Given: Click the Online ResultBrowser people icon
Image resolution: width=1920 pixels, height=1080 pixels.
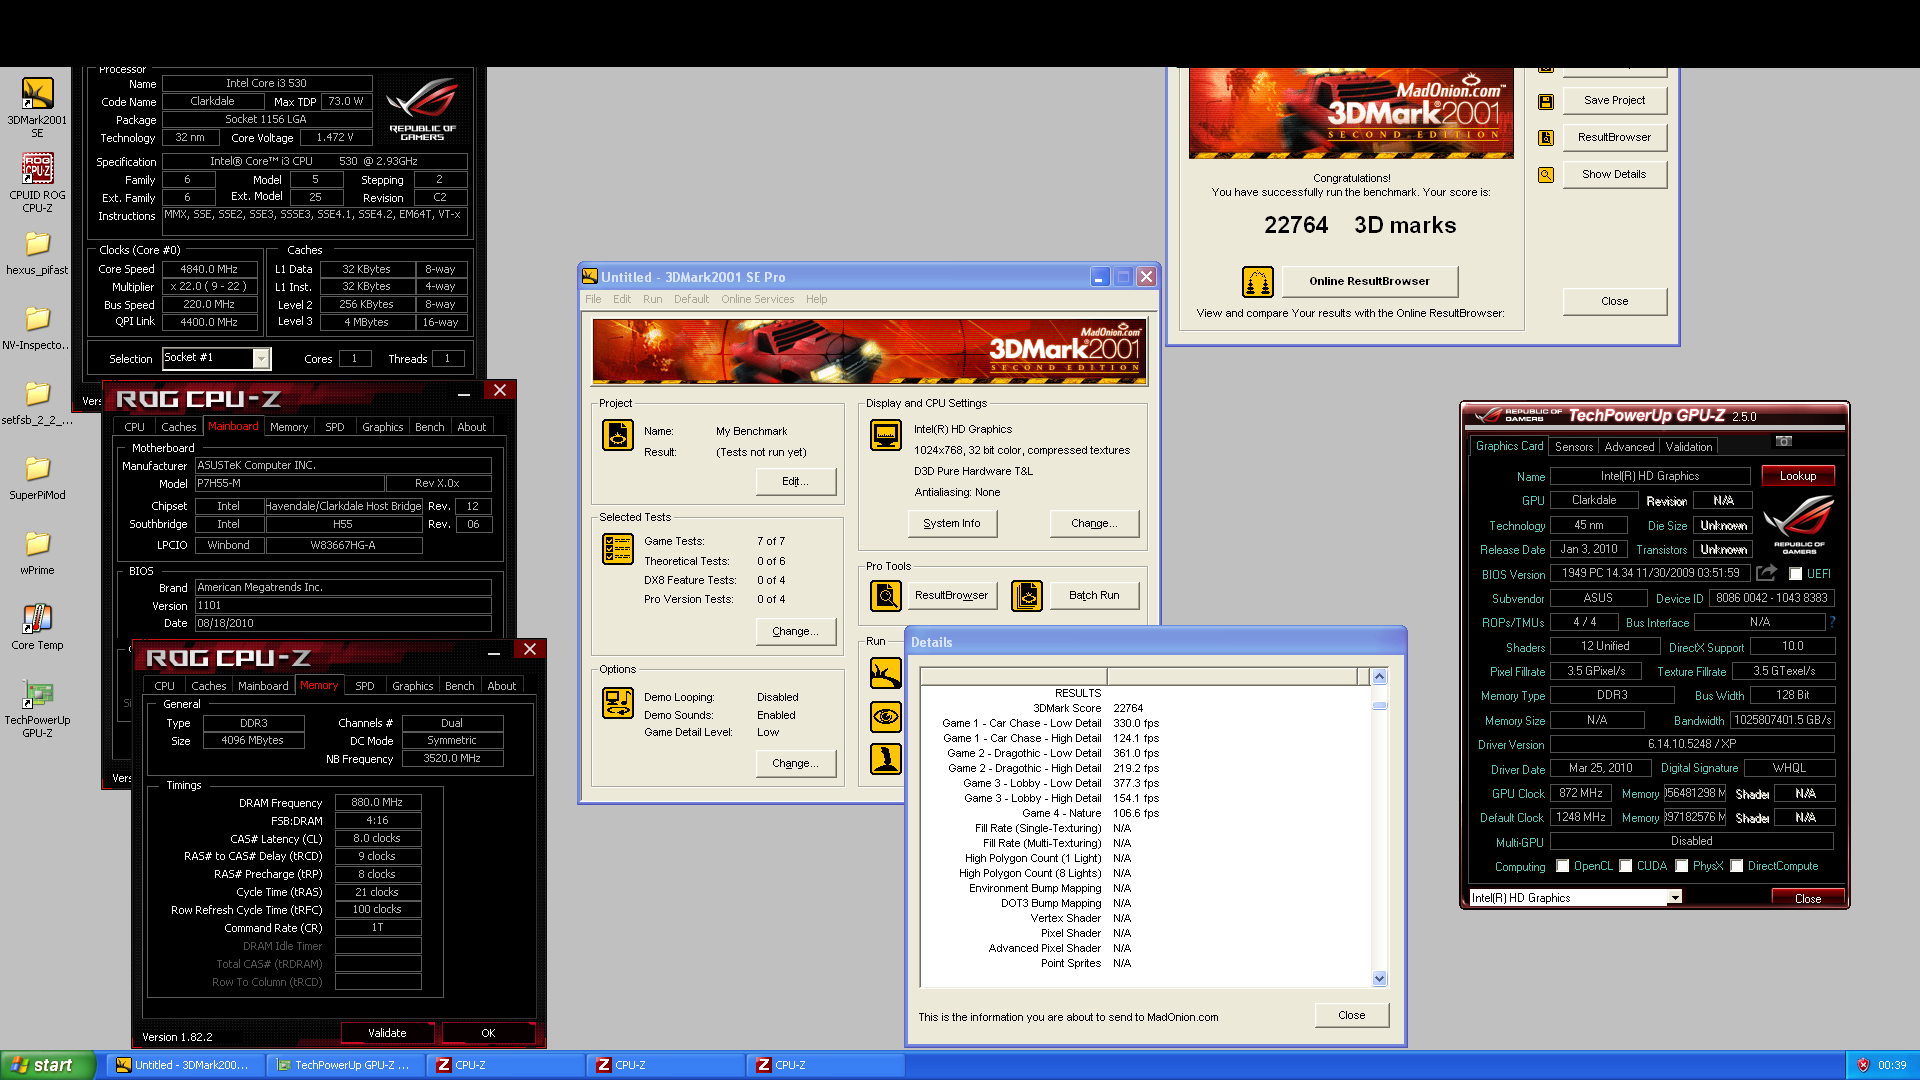Looking at the screenshot, I should [x=1258, y=282].
